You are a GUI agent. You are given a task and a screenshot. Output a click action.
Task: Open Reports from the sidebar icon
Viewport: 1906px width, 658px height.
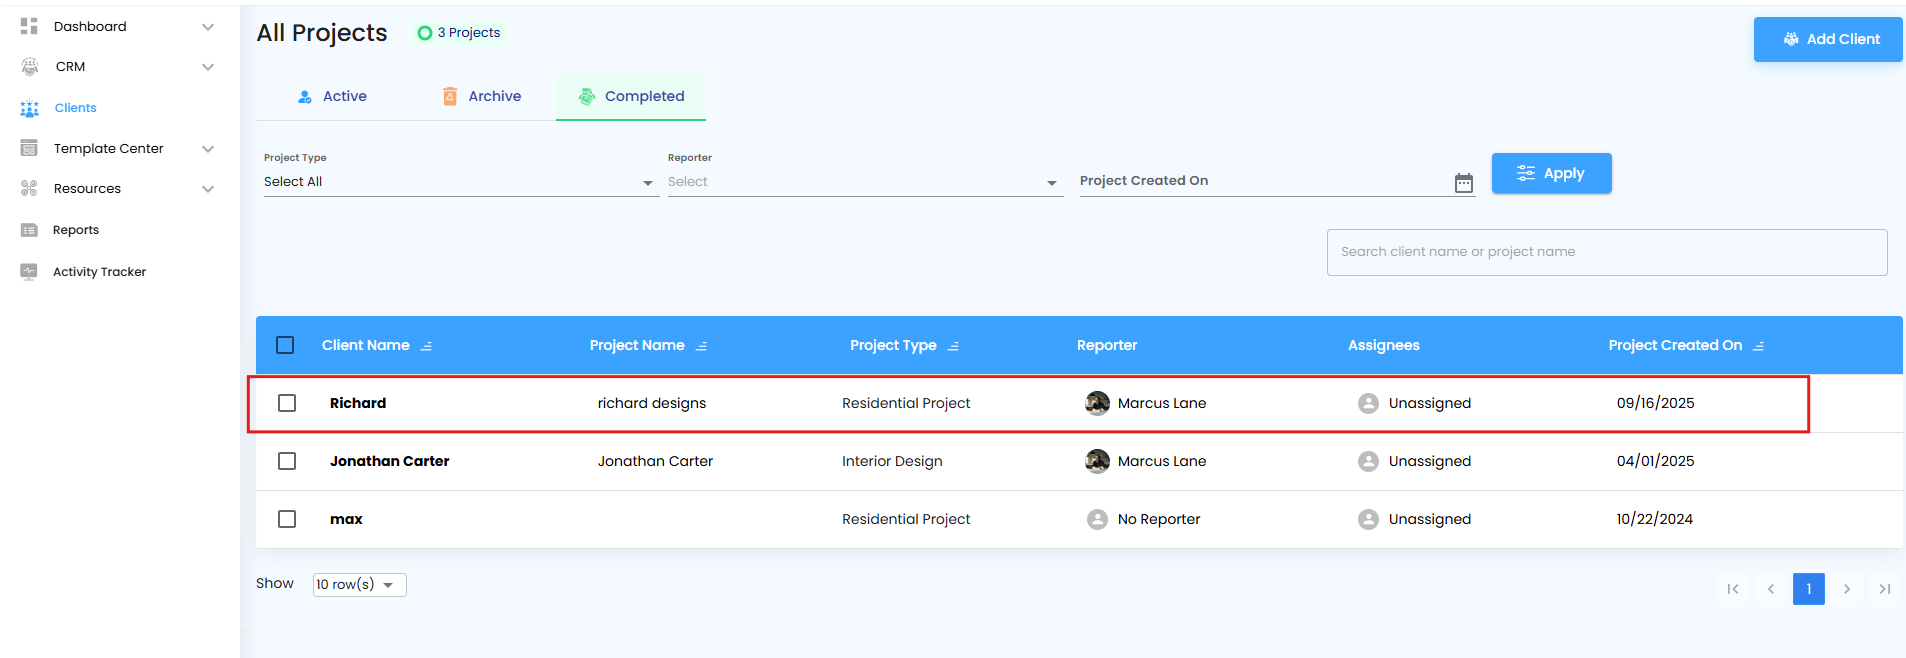click(29, 230)
